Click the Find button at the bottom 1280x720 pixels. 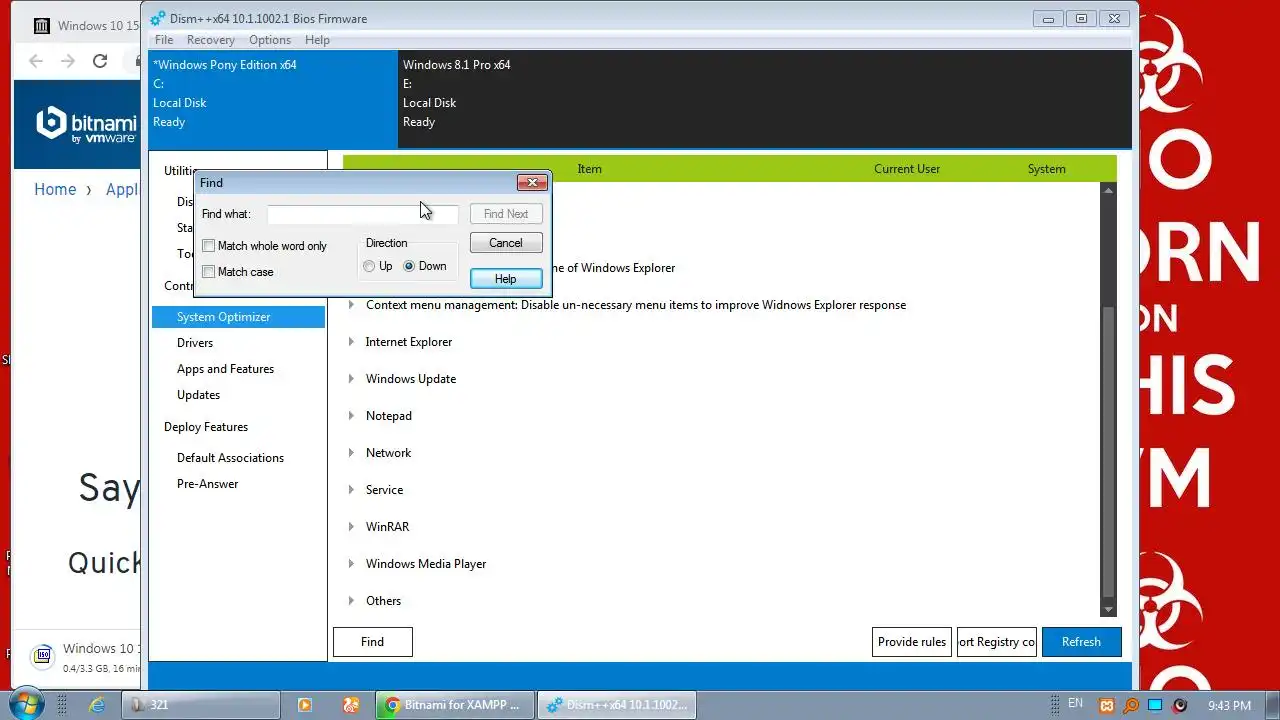[372, 642]
